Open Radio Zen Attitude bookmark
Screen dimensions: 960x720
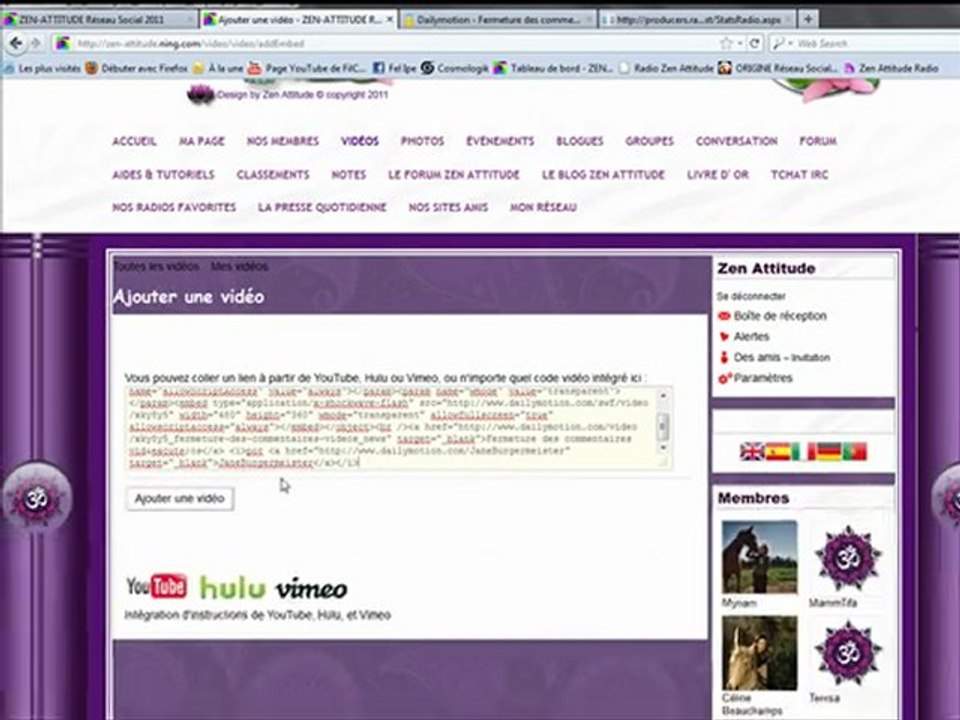click(x=666, y=69)
